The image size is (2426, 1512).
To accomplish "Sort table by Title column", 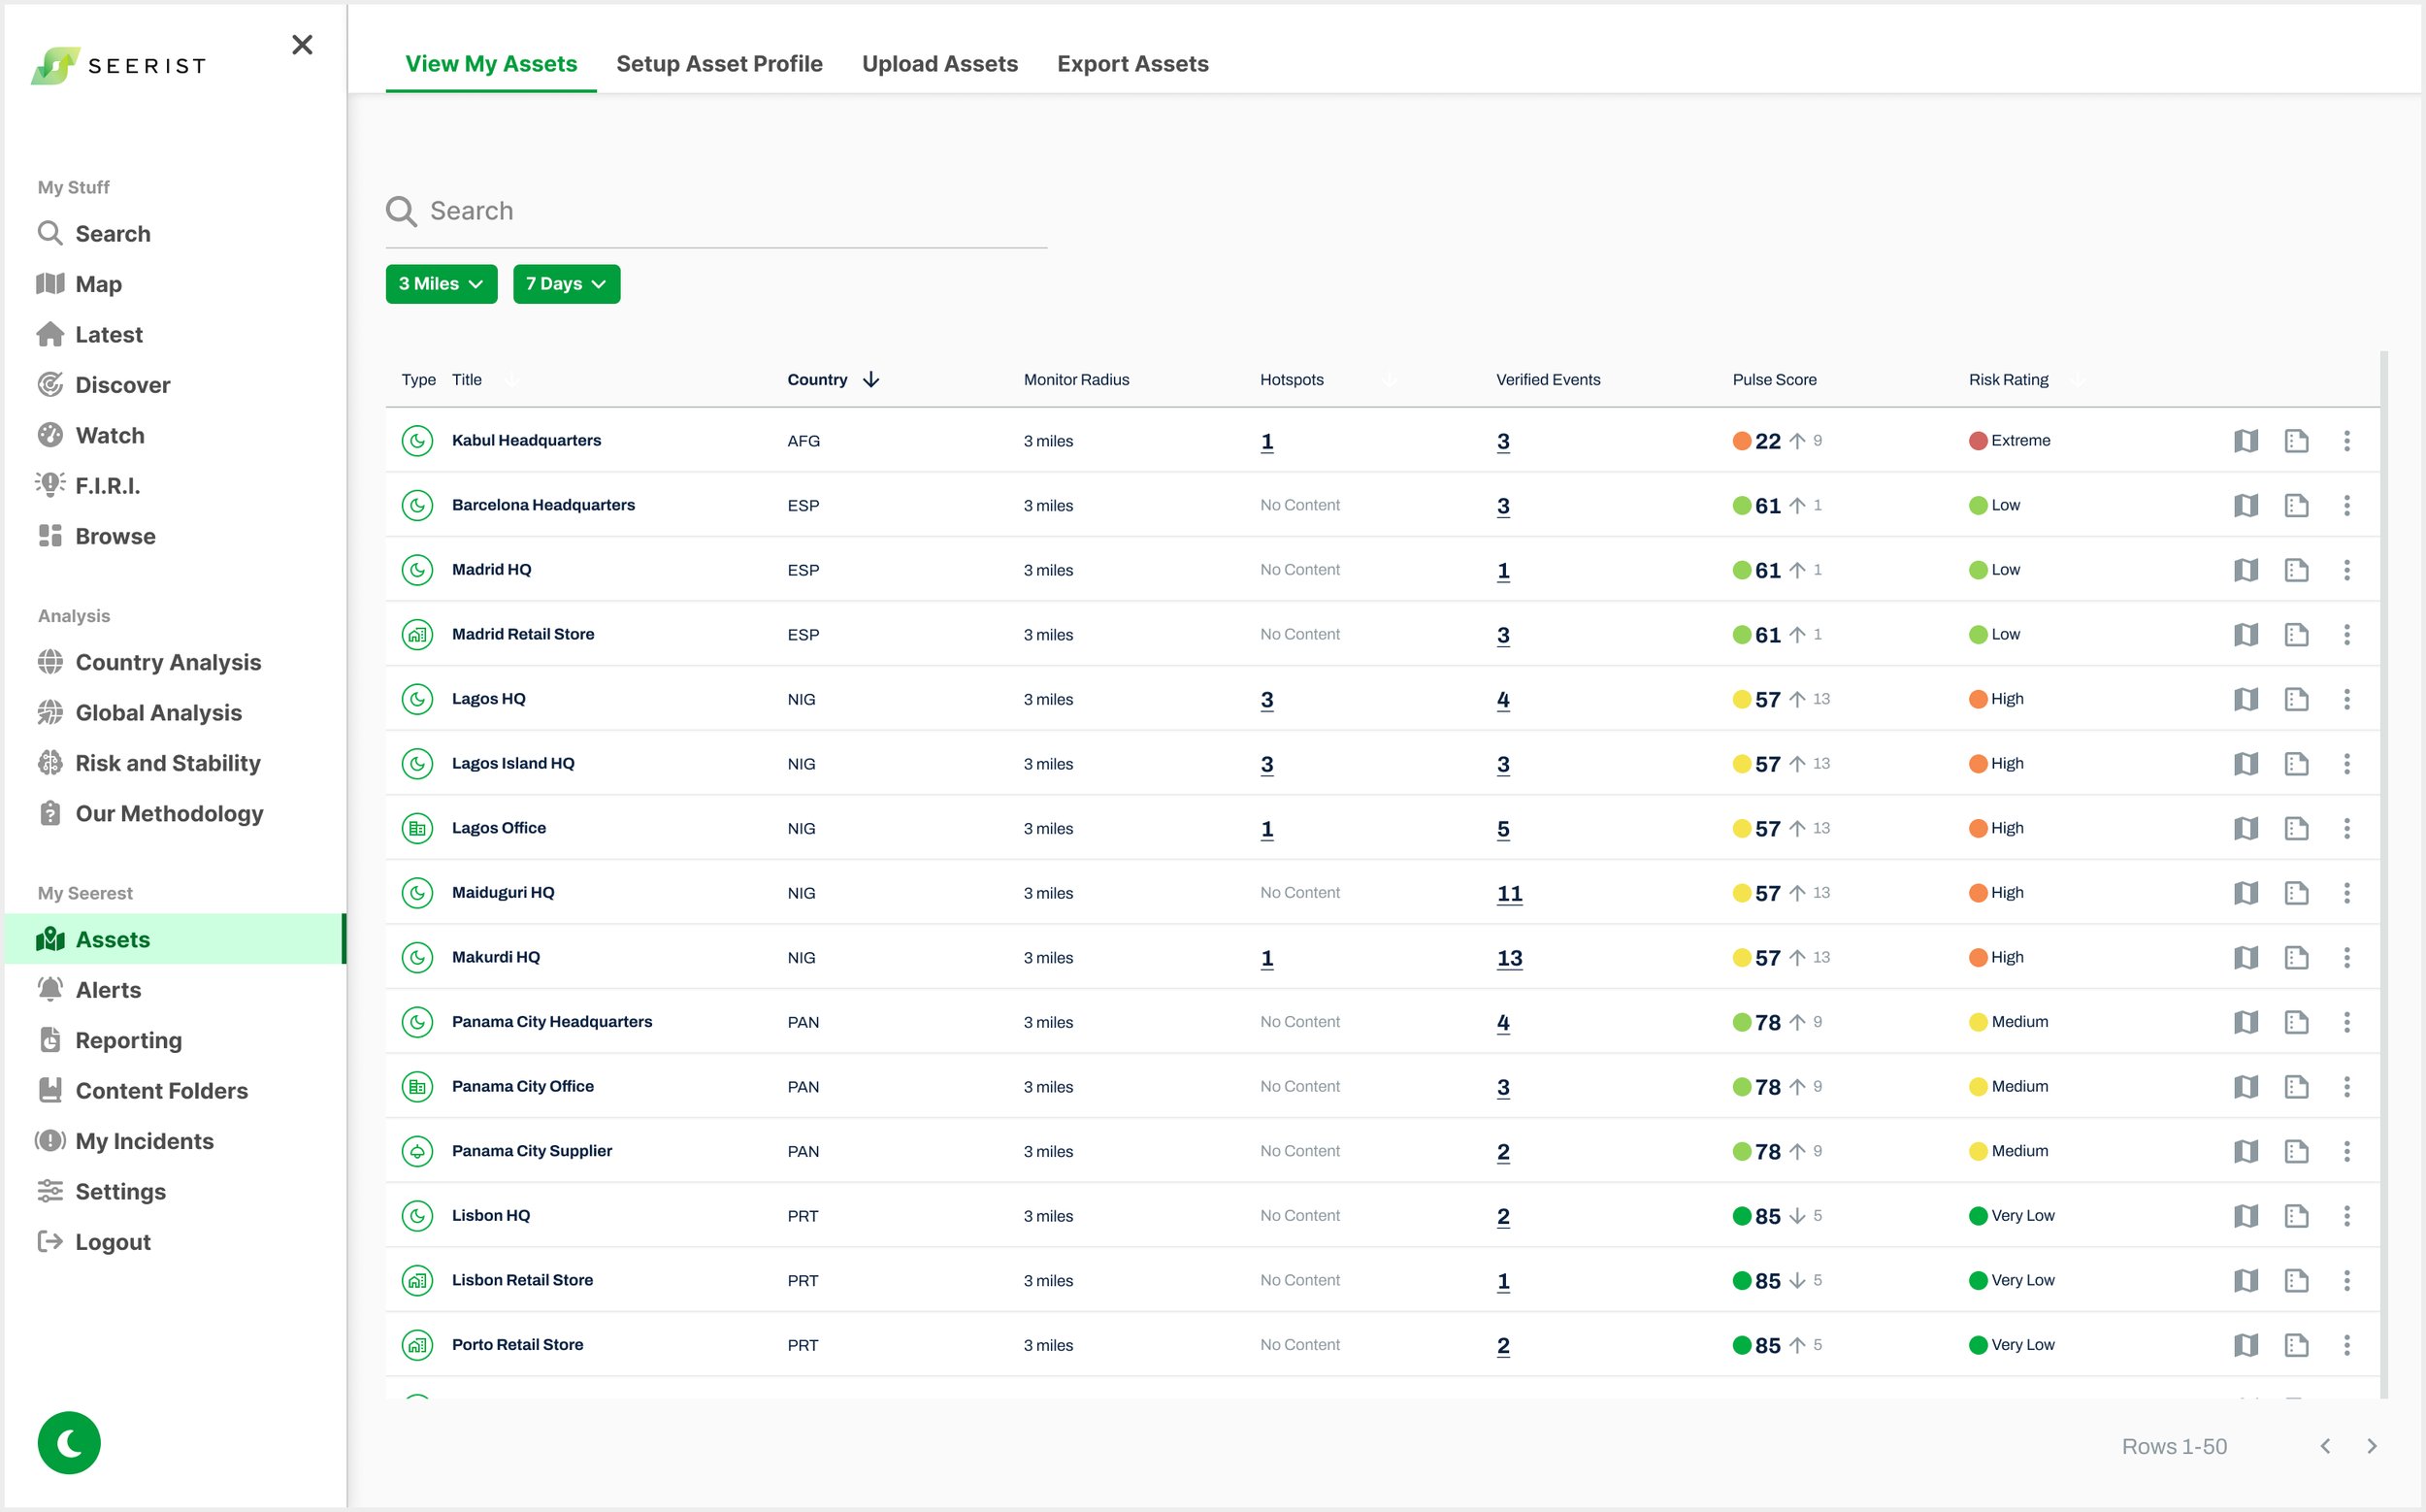I will click(x=467, y=380).
